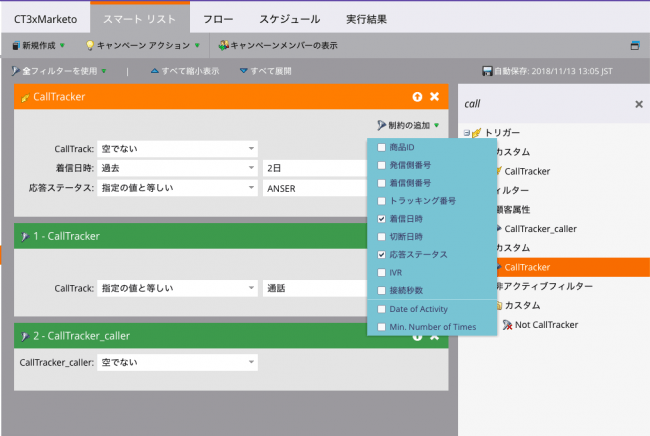The width and height of the screenshot is (650, 436).
Task: Select CallTracker_caller in the tree
Action: point(541,229)
